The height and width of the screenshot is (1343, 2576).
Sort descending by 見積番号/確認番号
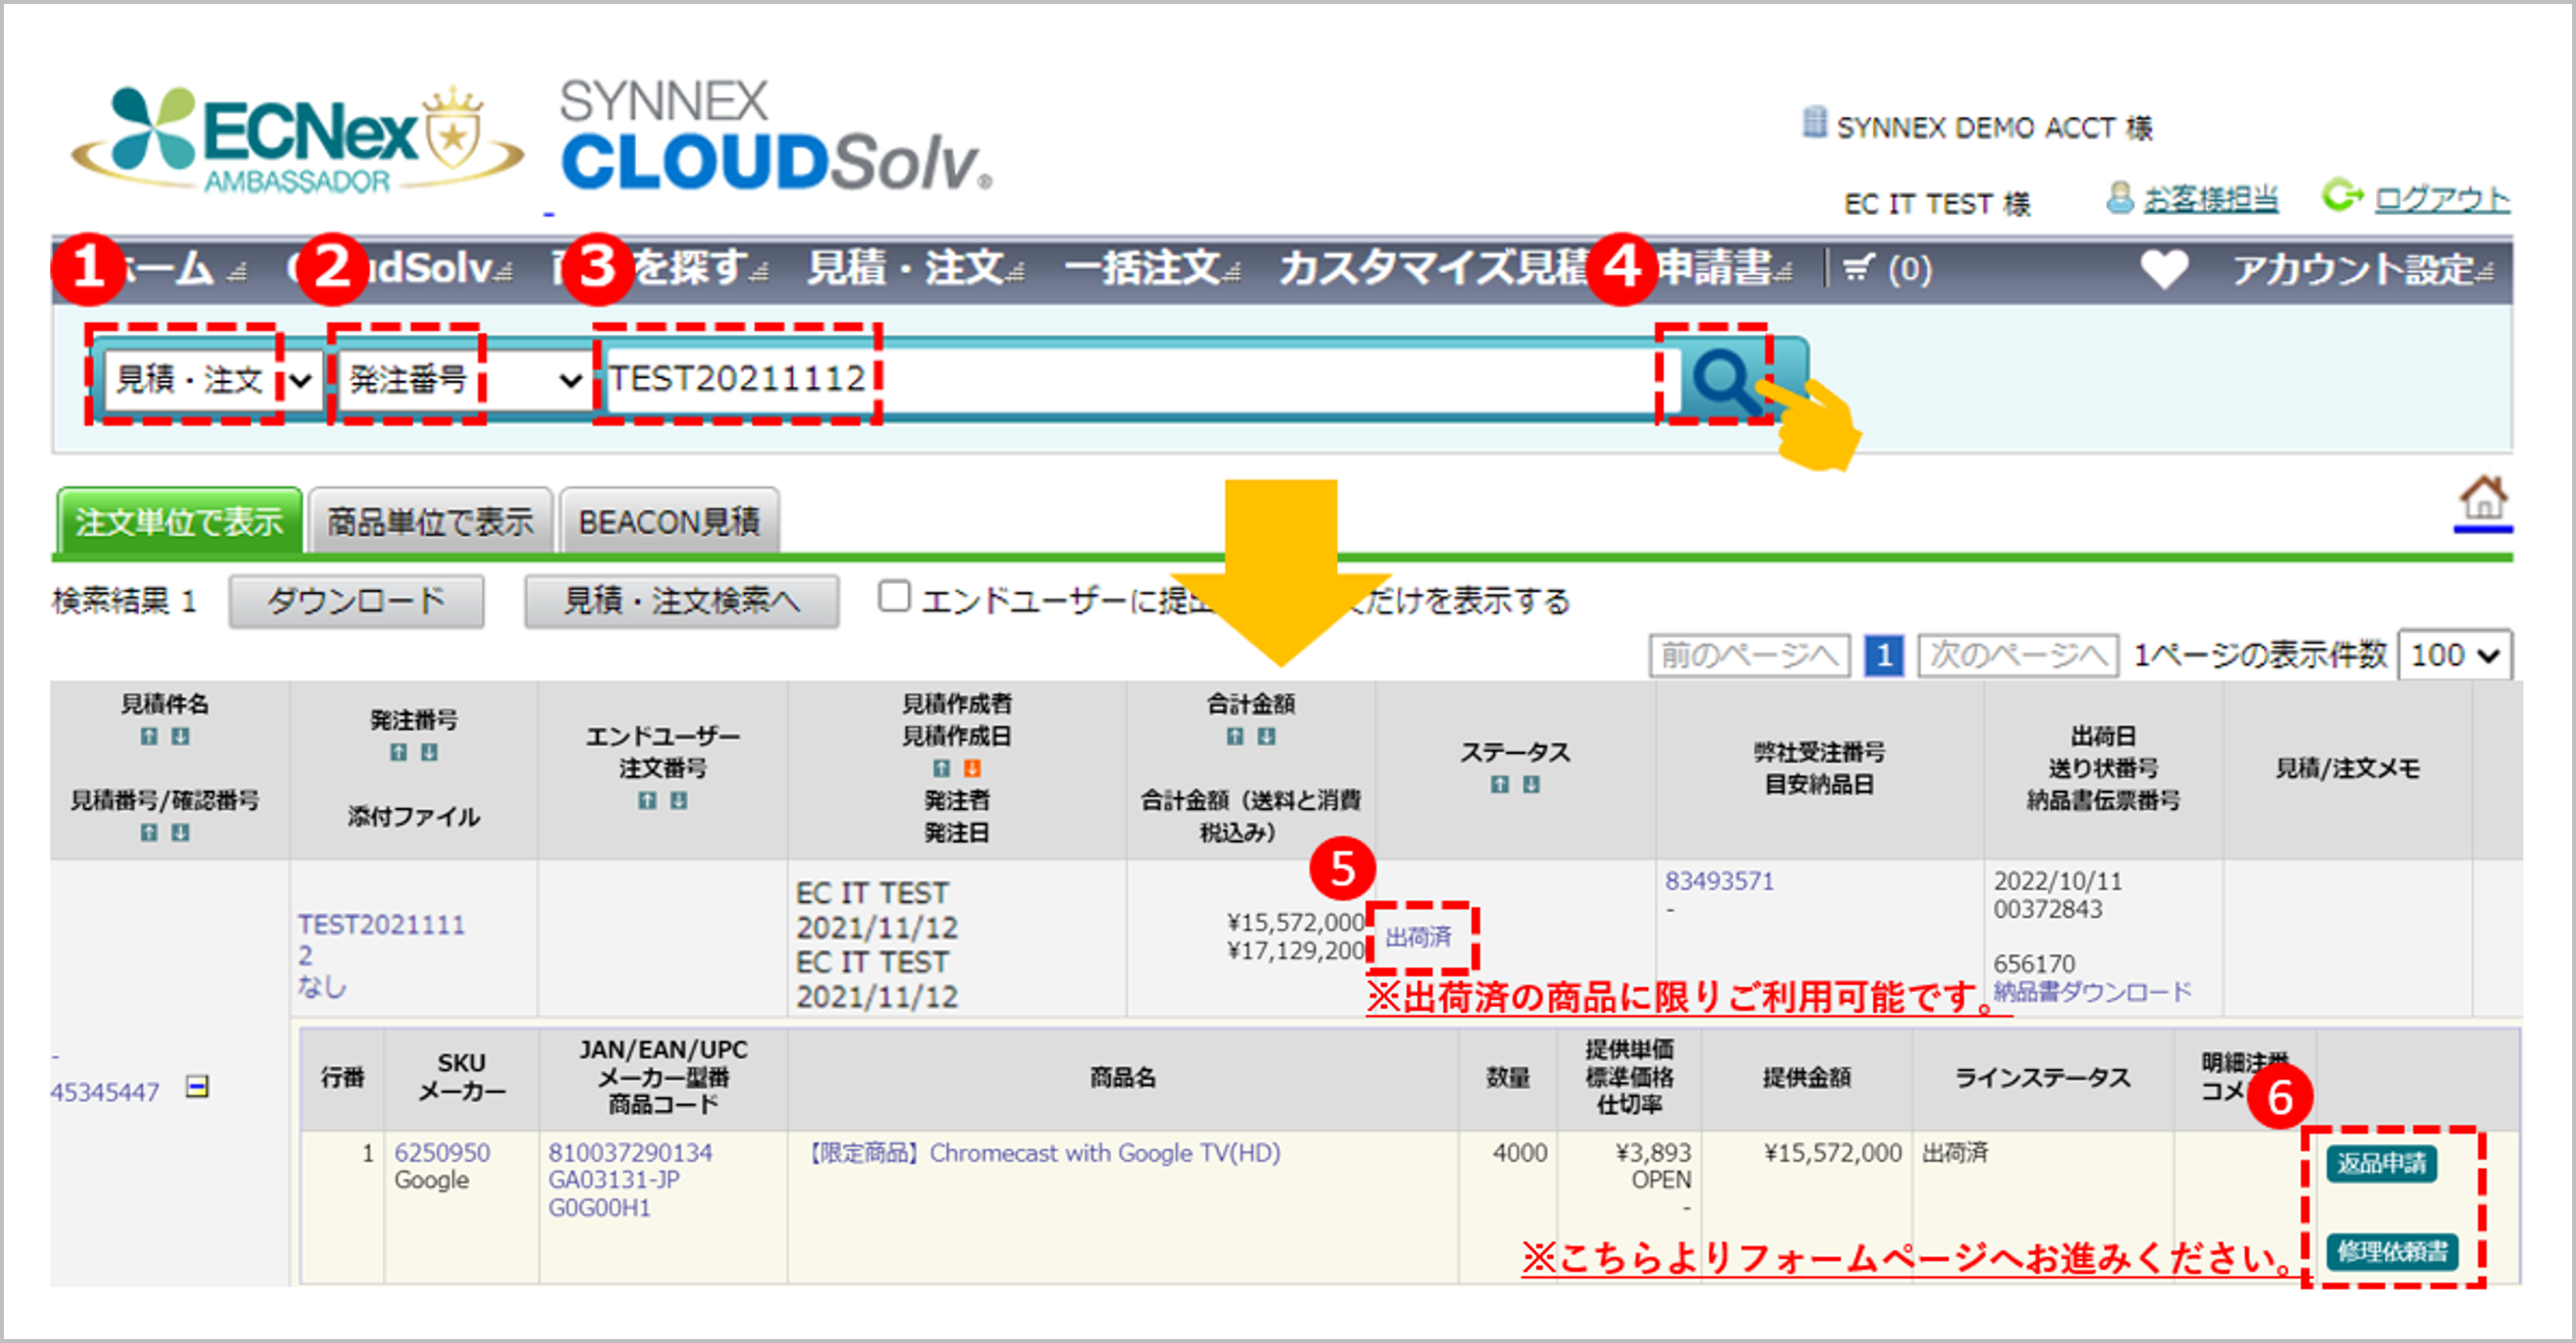point(180,833)
